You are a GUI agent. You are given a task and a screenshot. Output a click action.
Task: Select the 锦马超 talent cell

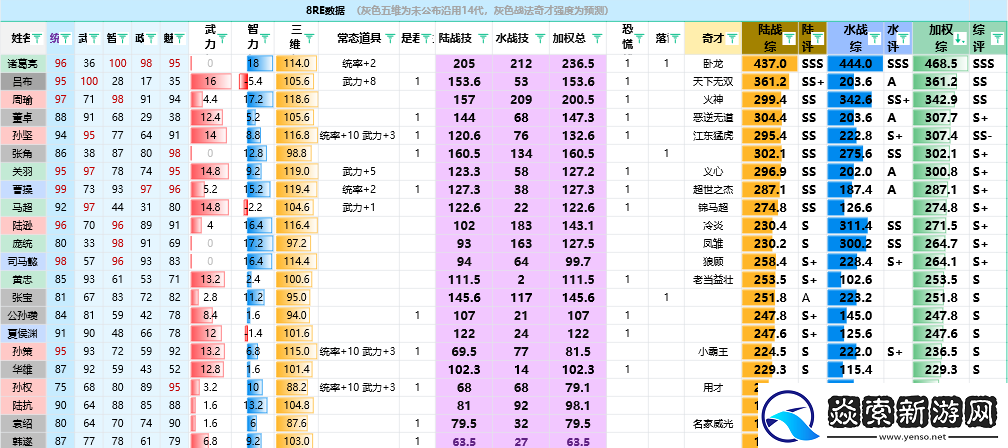[713, 208]
